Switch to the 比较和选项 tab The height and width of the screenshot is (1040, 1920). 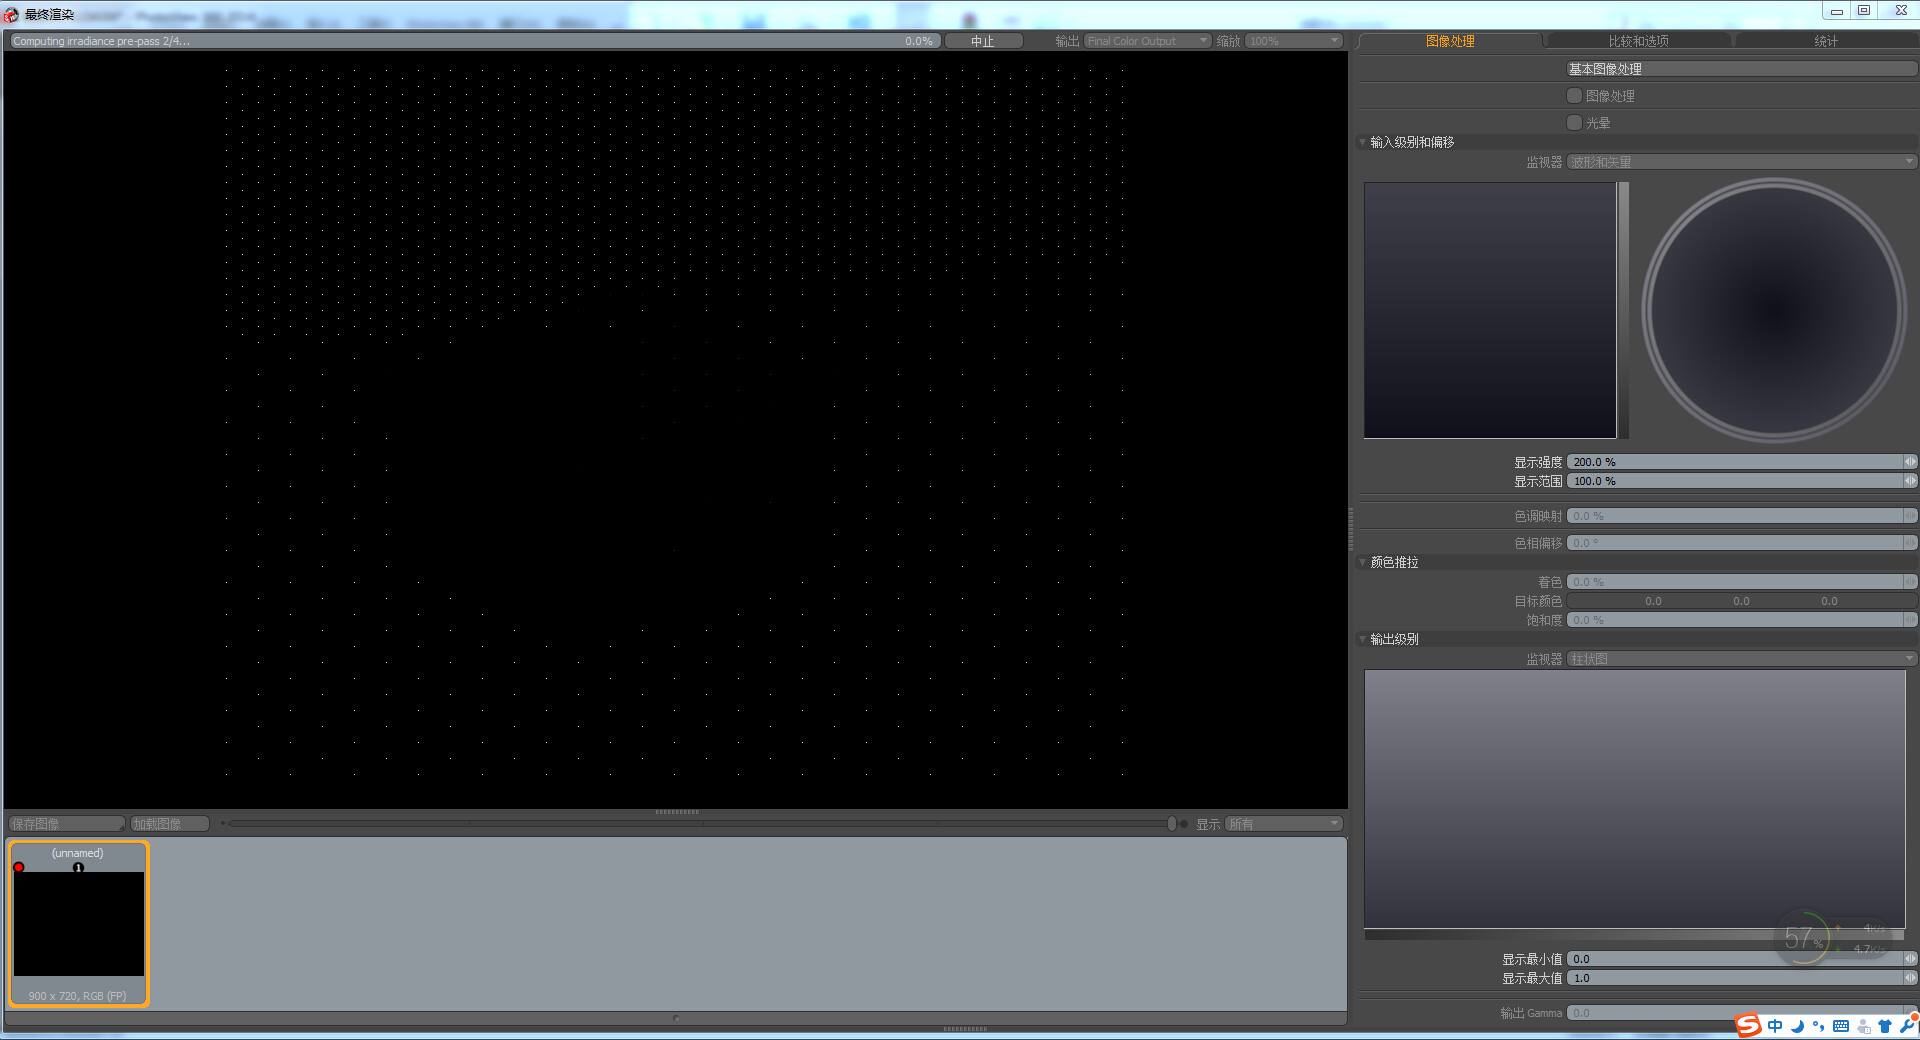(1638, 41)
